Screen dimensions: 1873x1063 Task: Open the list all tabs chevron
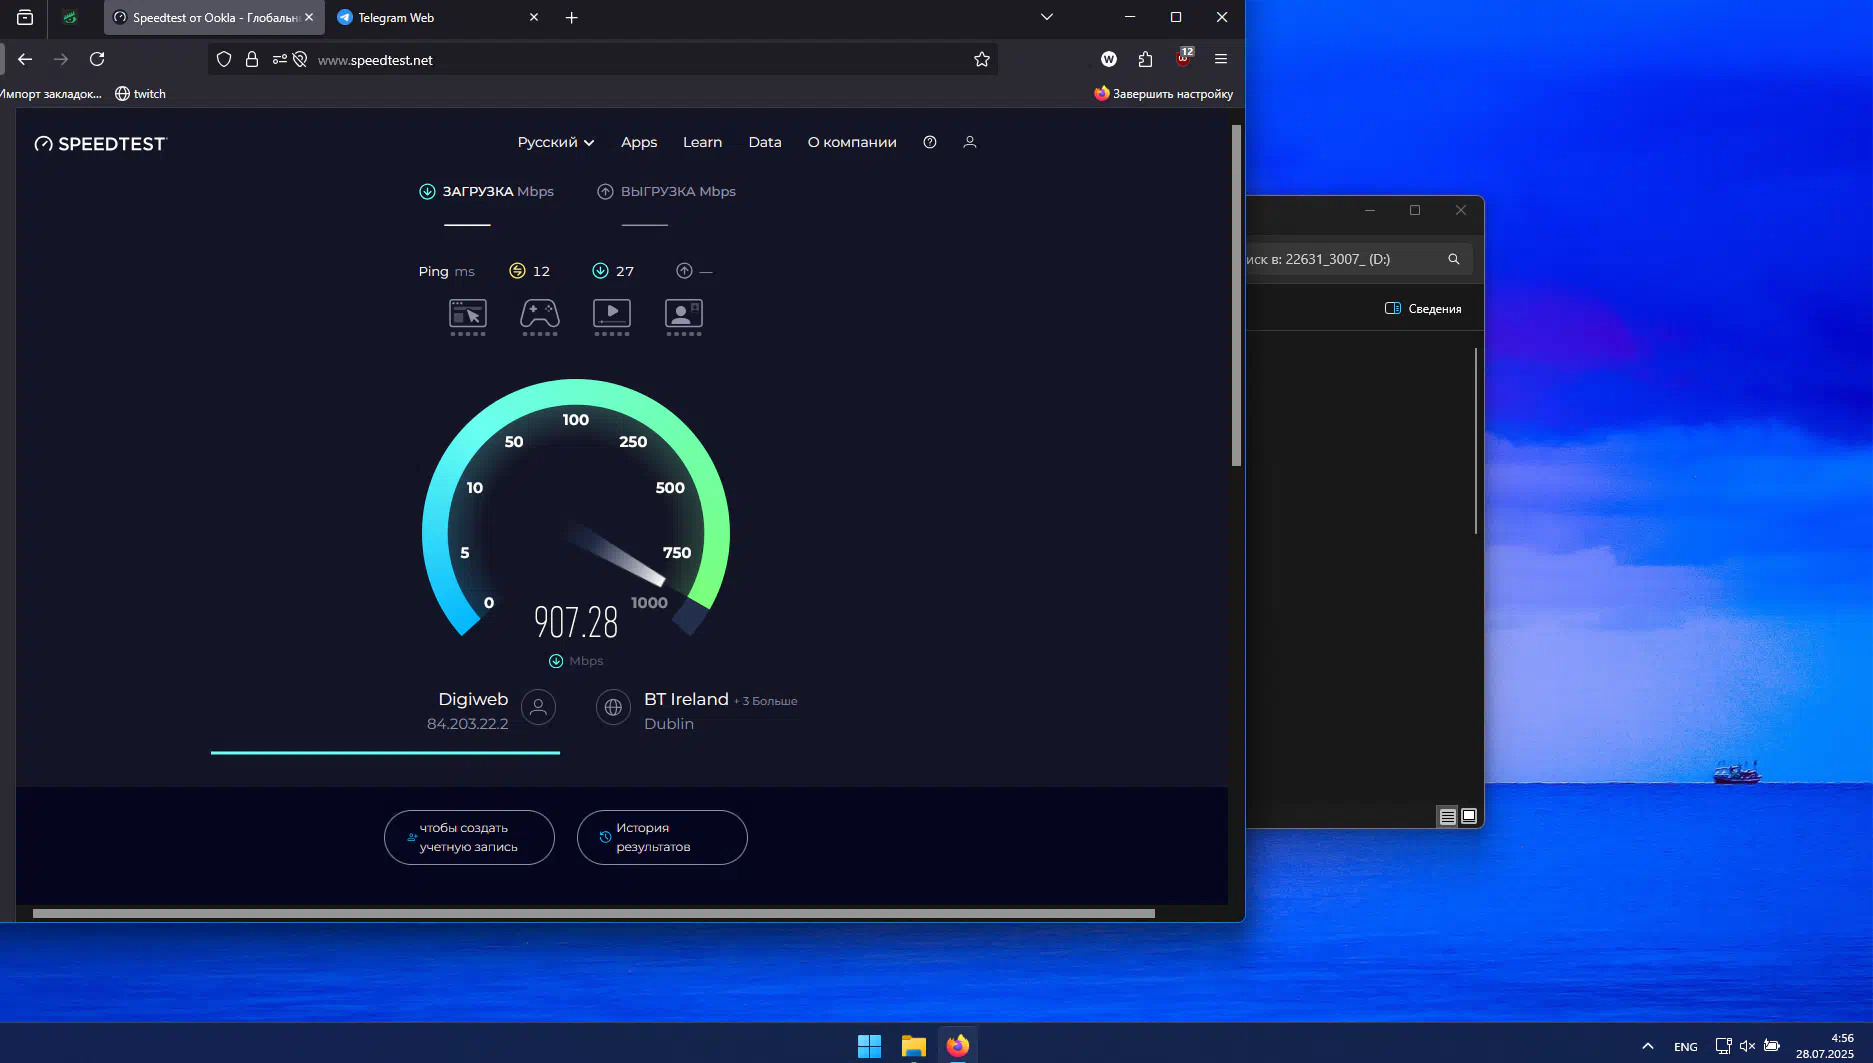(x=1047, y=17)
